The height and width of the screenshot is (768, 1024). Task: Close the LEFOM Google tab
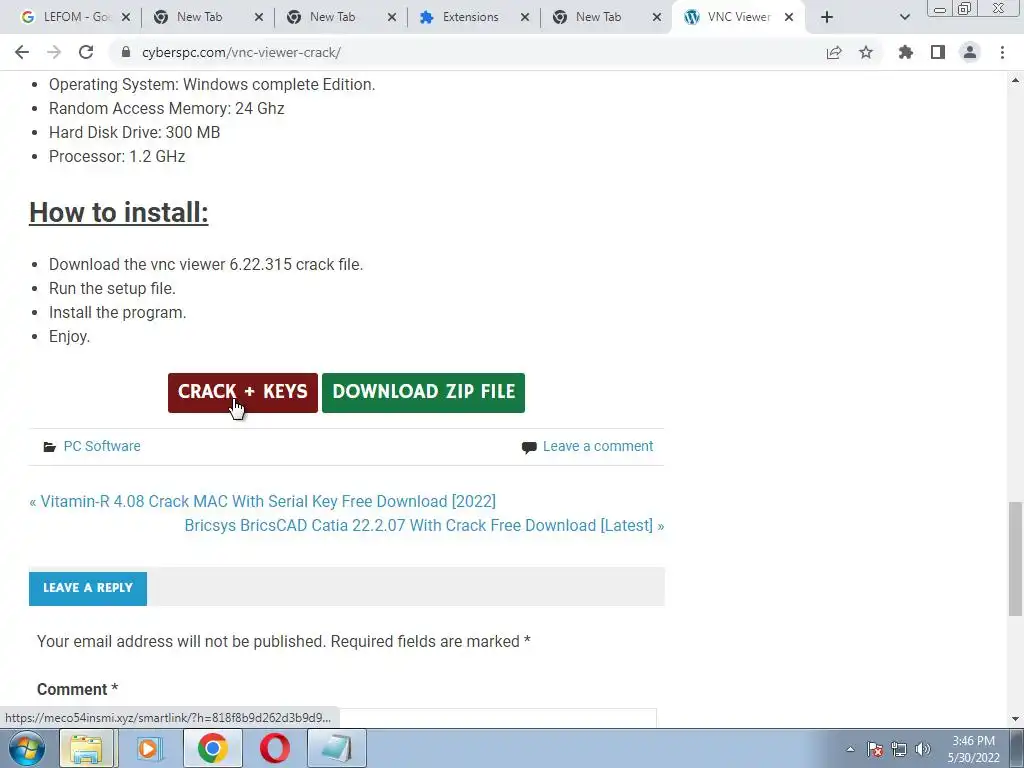pos(126,17)
